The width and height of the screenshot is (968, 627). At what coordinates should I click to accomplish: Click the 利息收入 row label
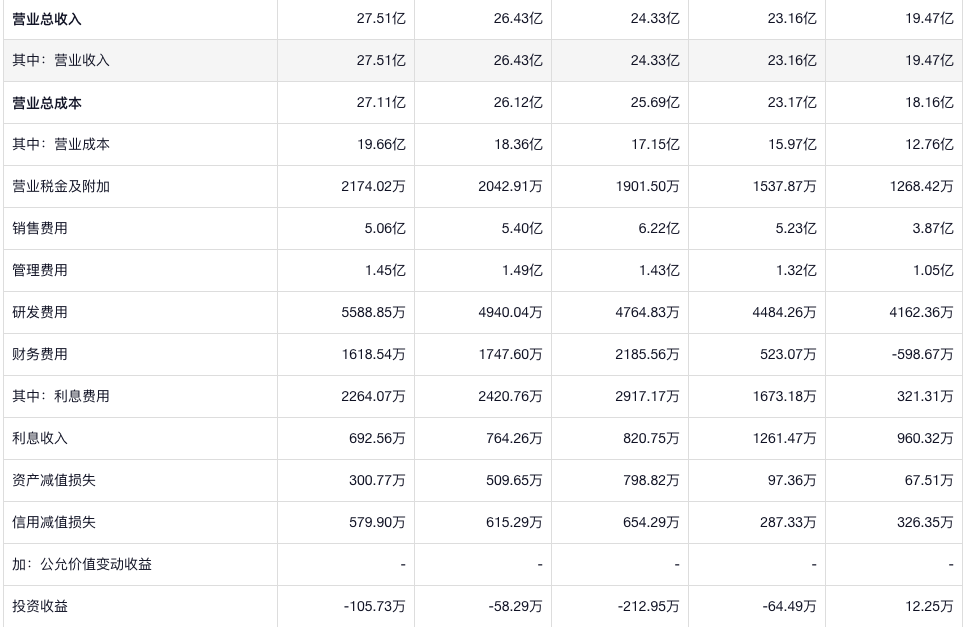[40, 439]
